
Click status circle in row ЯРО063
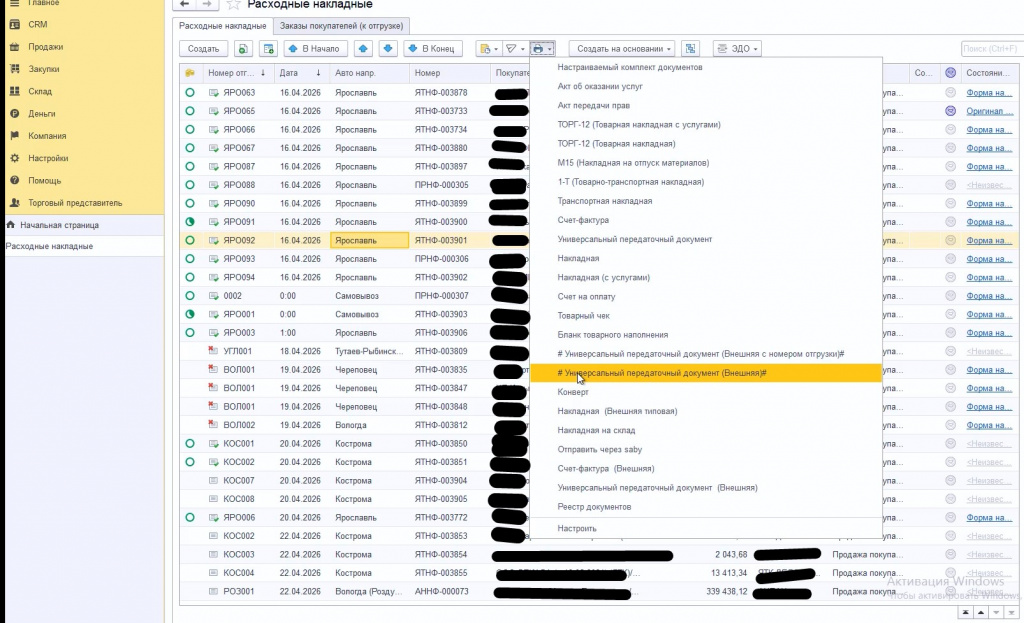point(190,92)
